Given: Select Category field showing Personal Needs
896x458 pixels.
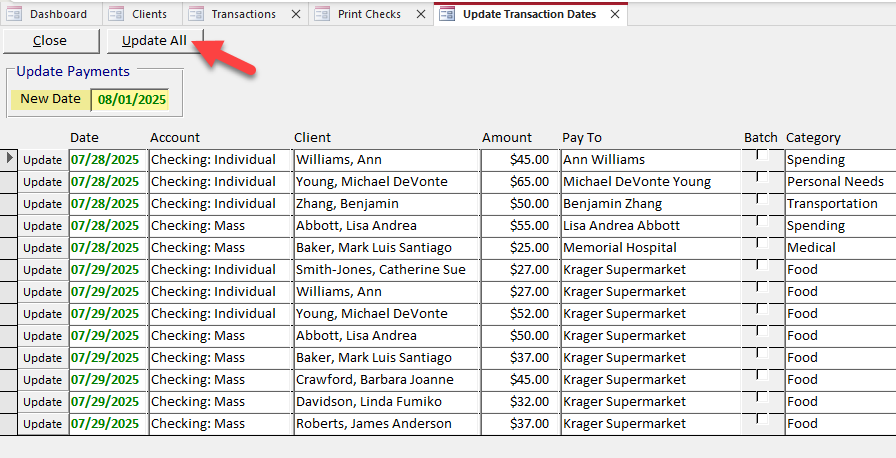Looking at the screenshot, I should click(838, 182).
